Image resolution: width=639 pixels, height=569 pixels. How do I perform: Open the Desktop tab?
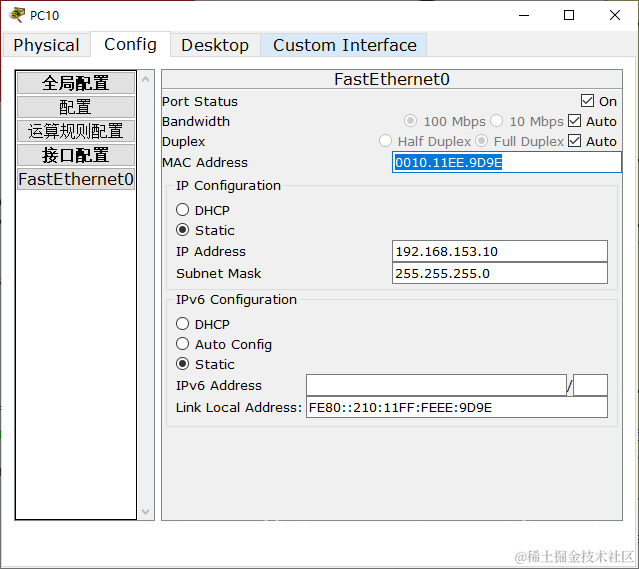point(215,45)
